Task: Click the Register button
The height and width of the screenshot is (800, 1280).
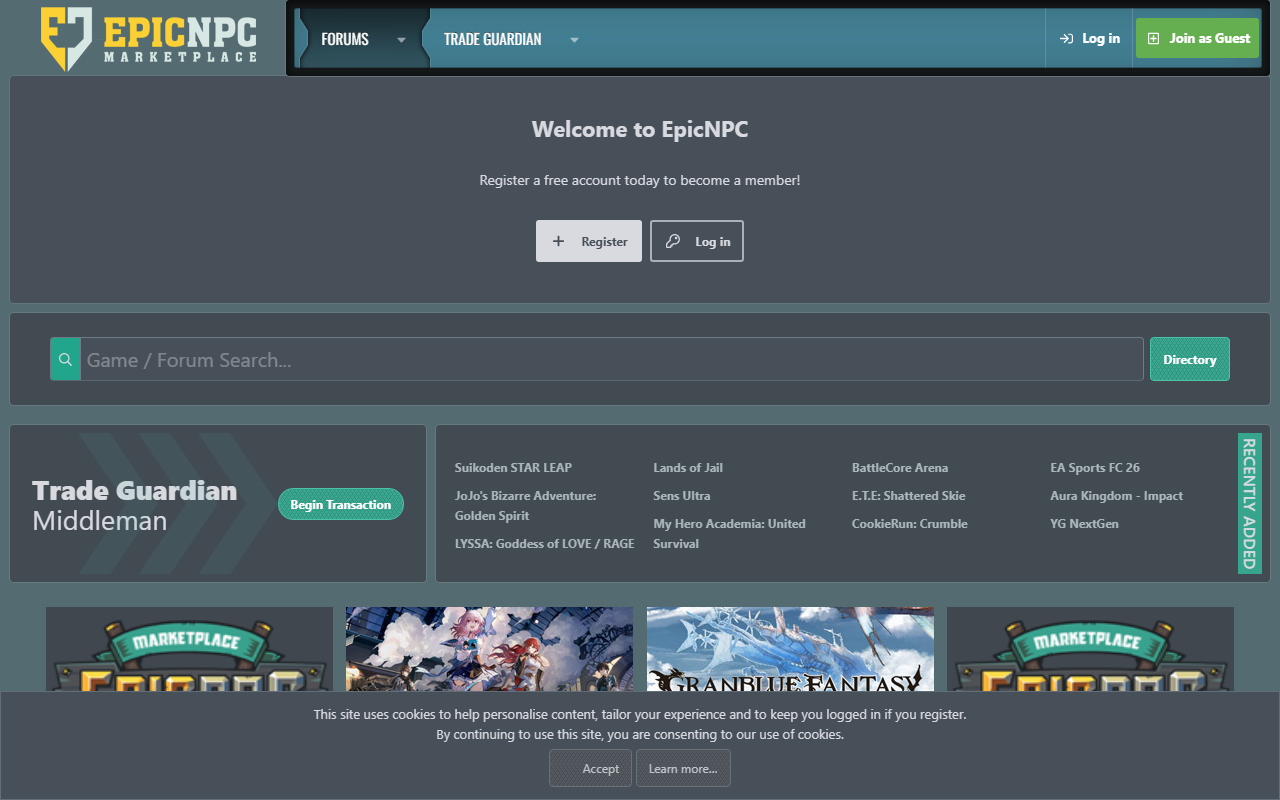Action: pos(589,241)
